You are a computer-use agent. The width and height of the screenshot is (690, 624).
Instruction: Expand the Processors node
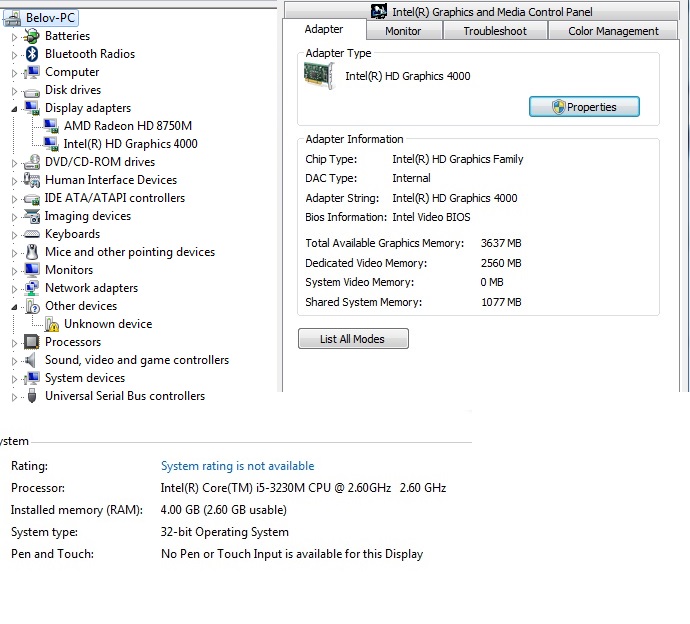pos(14,343)
